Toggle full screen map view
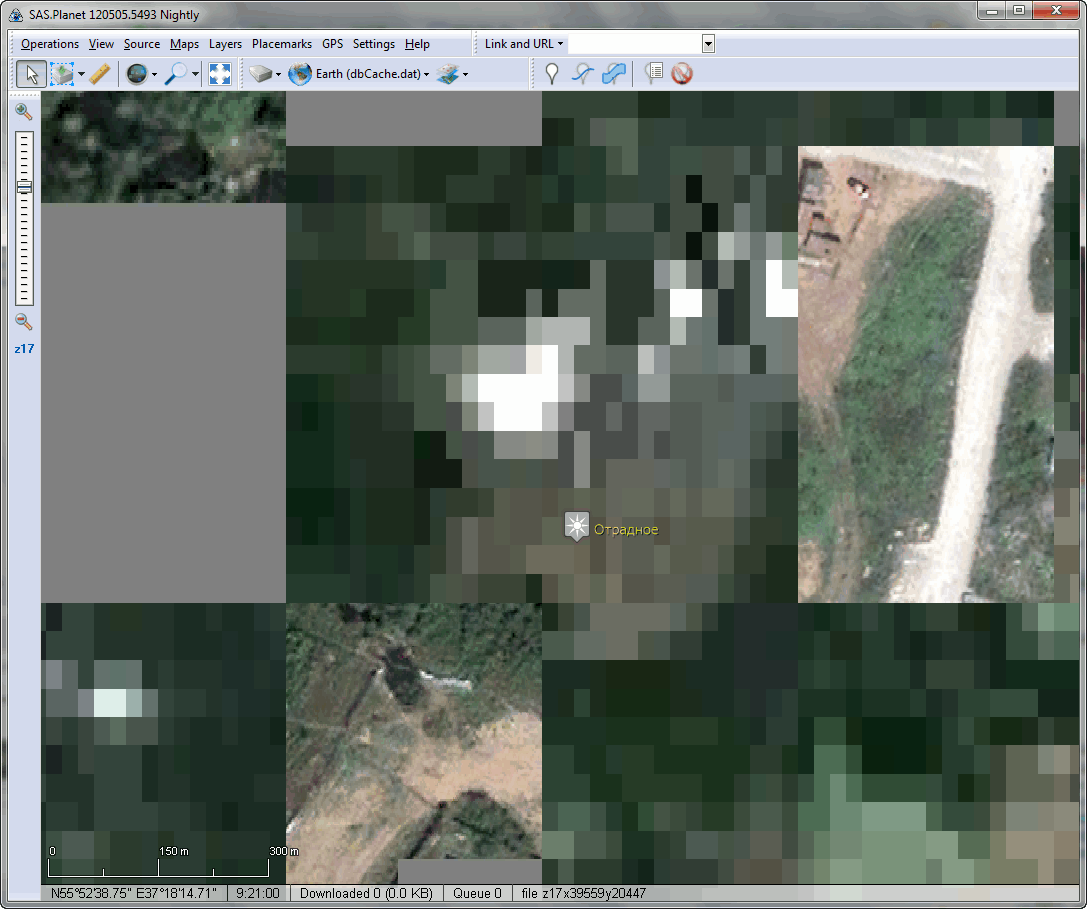Image resolution: width=1087 pixels, height=909 pixels. 220,74
